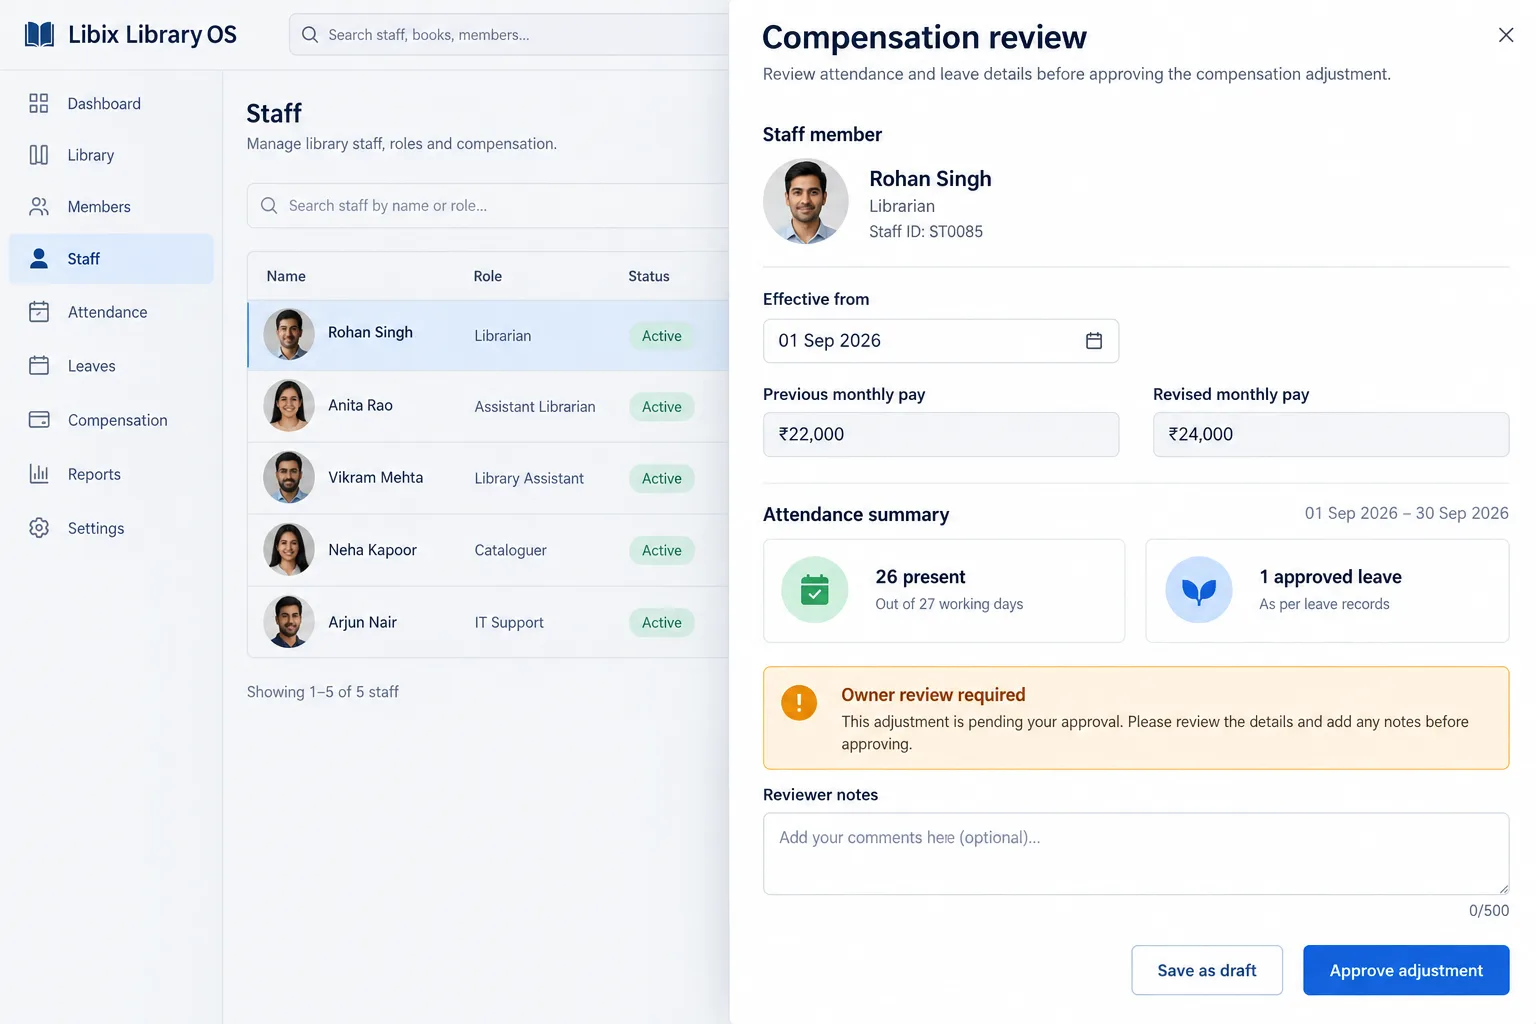Open Reports in the sidebar
This screenshot has width=1536, height=1024.
click(111, 474)
